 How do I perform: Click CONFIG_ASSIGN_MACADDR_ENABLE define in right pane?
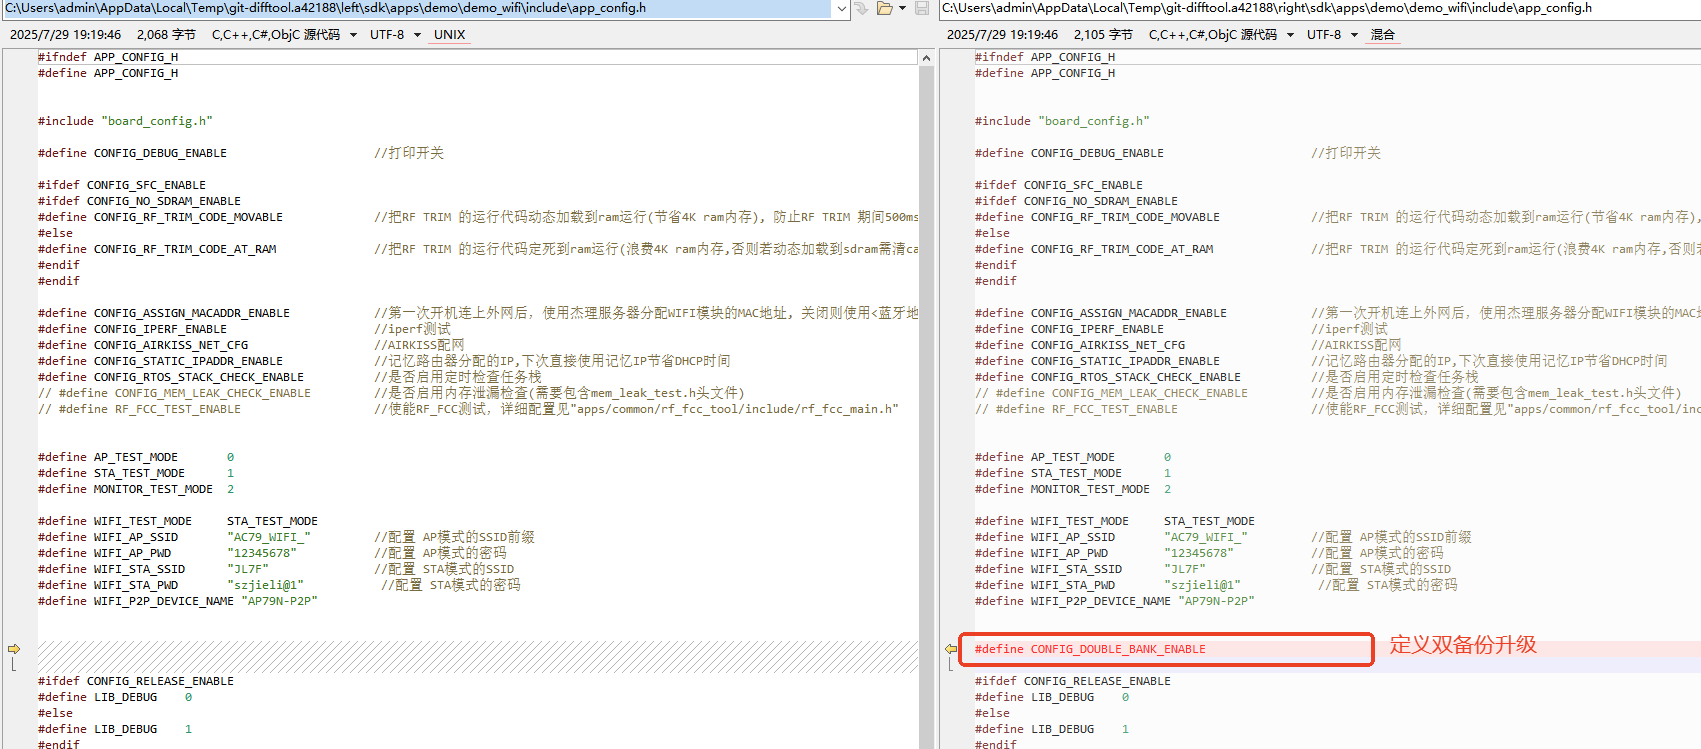(x=1101, y=313)
